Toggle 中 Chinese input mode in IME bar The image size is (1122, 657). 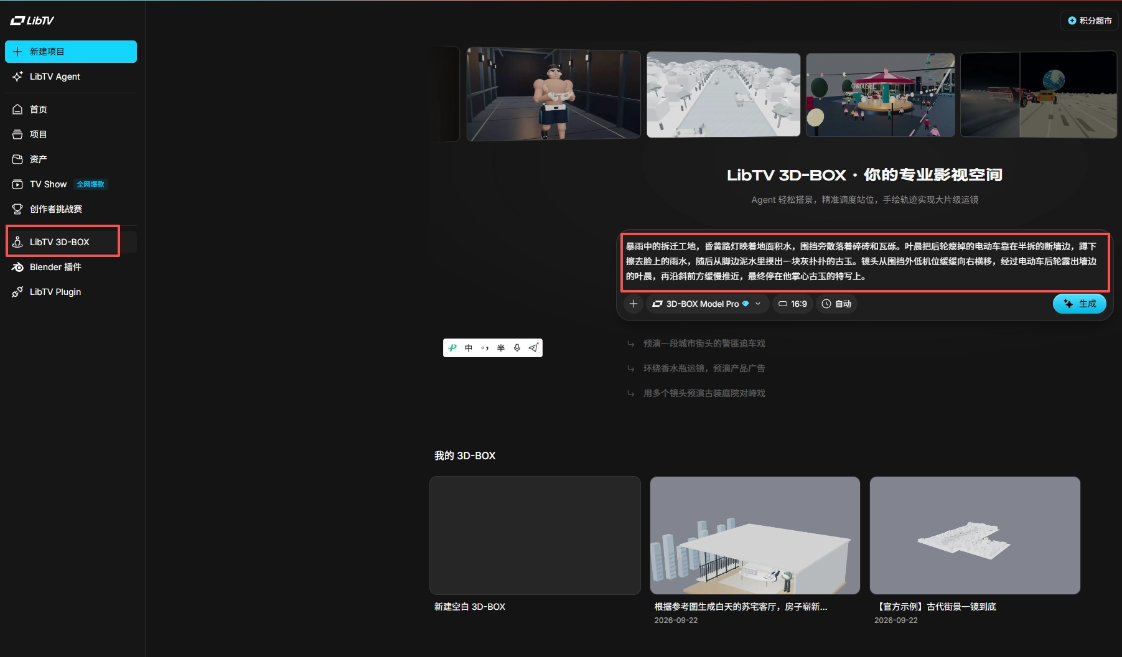tap(469, 348)
